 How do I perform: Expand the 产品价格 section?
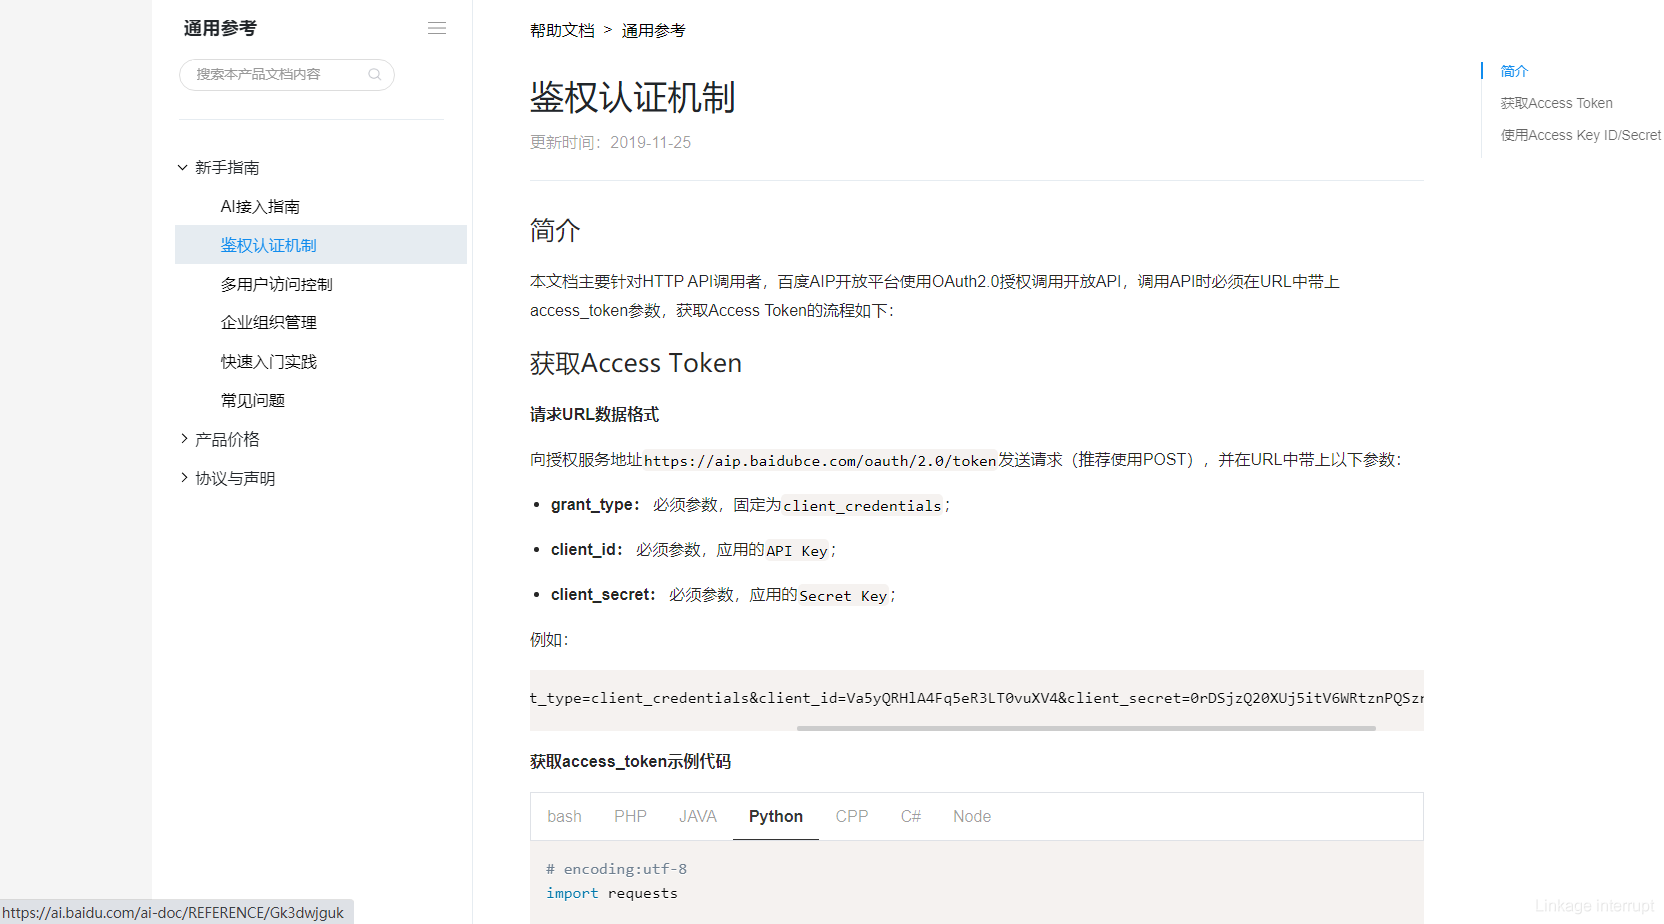226,438
